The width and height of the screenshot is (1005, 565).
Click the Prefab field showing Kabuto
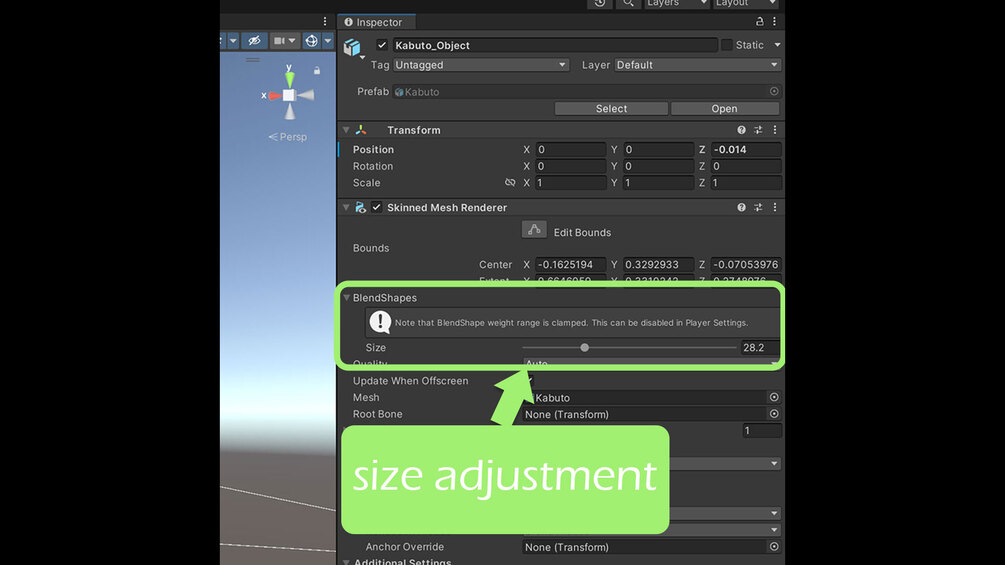[x=580, y=92]
